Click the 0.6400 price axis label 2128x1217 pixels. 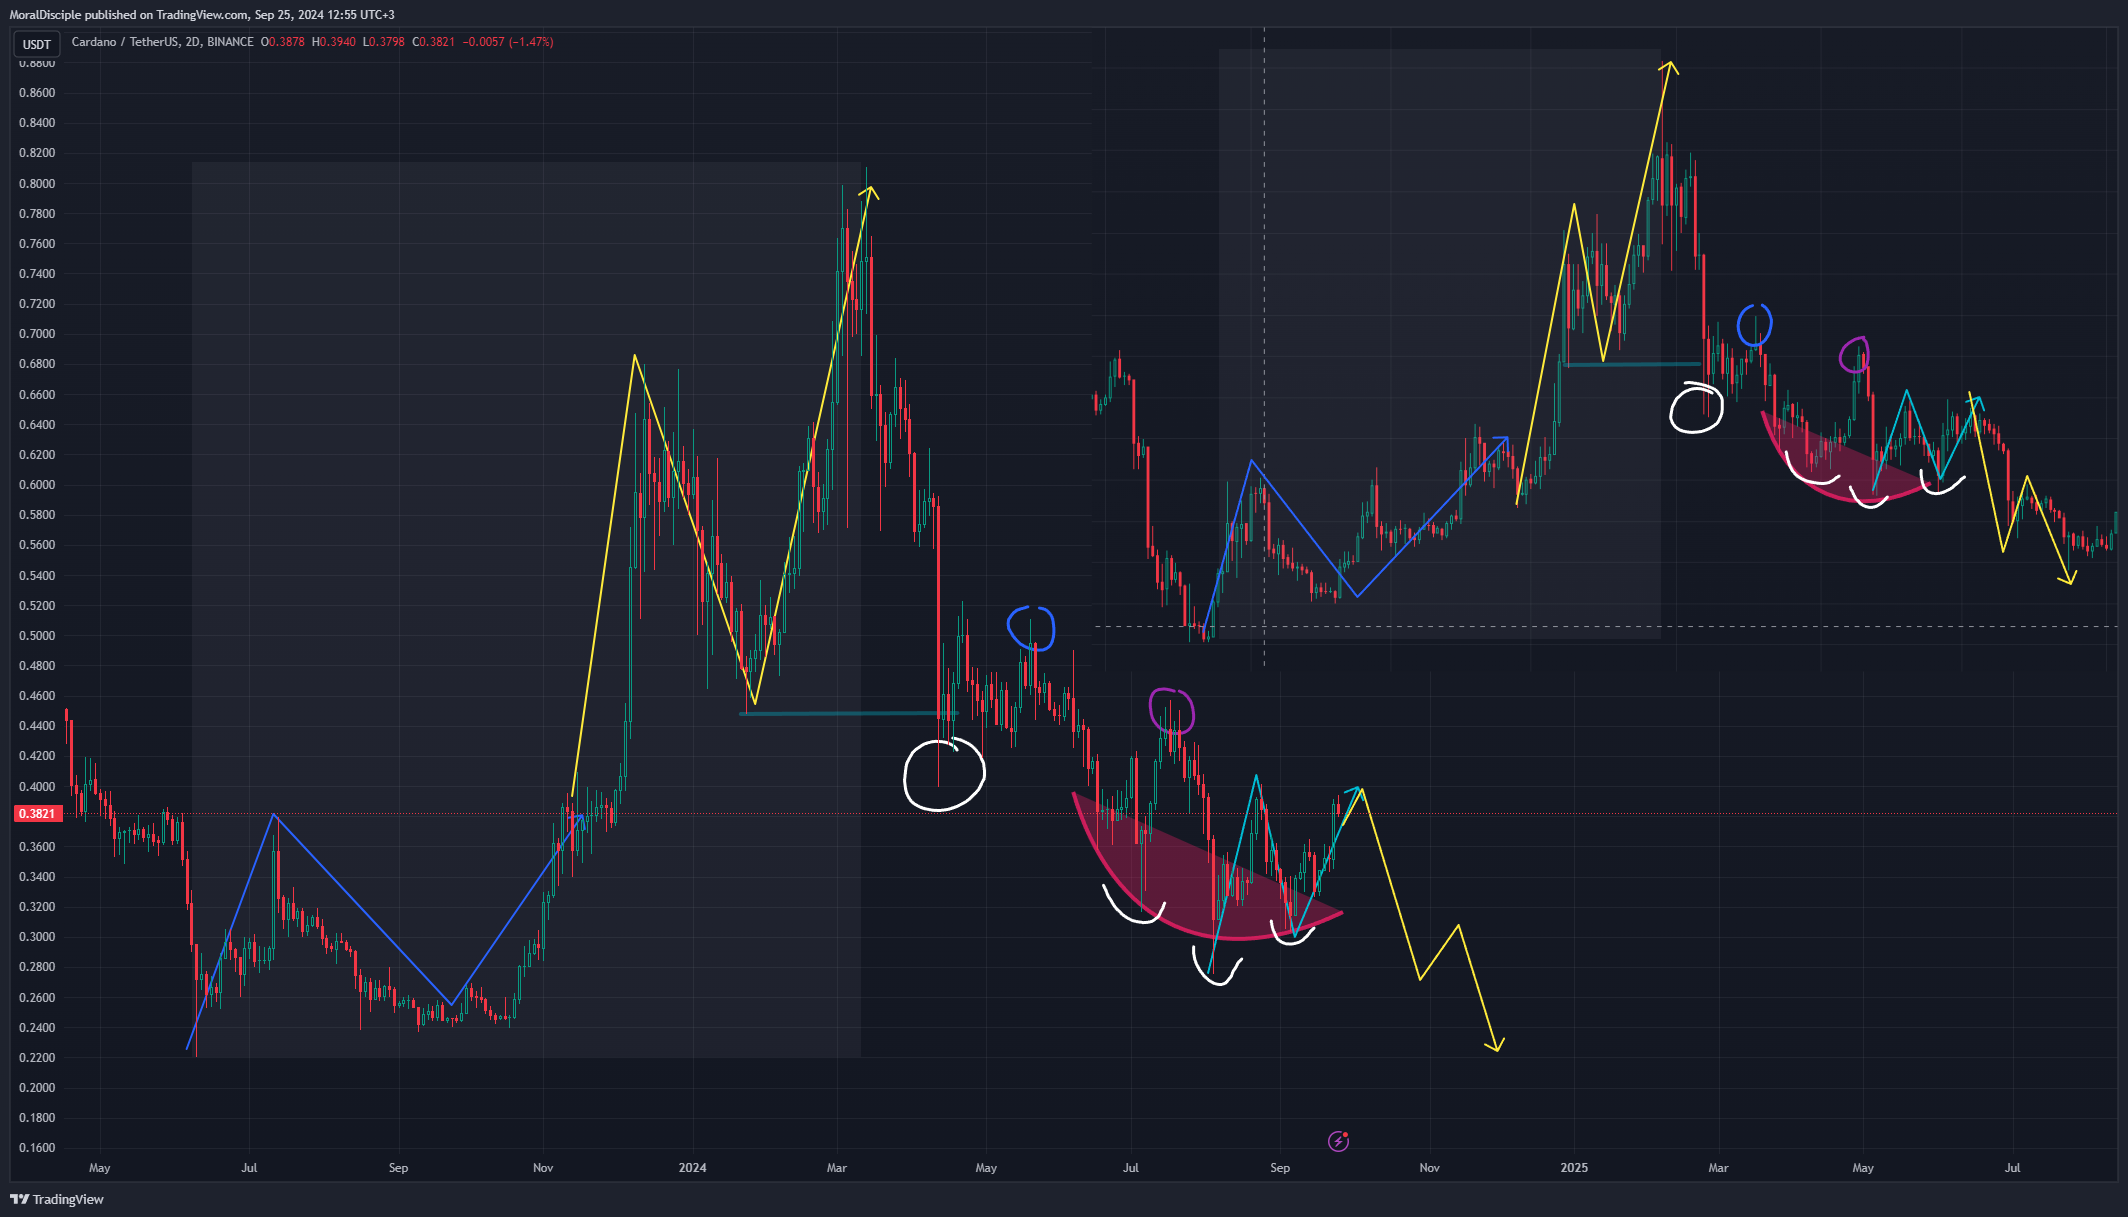click(37, 425)
